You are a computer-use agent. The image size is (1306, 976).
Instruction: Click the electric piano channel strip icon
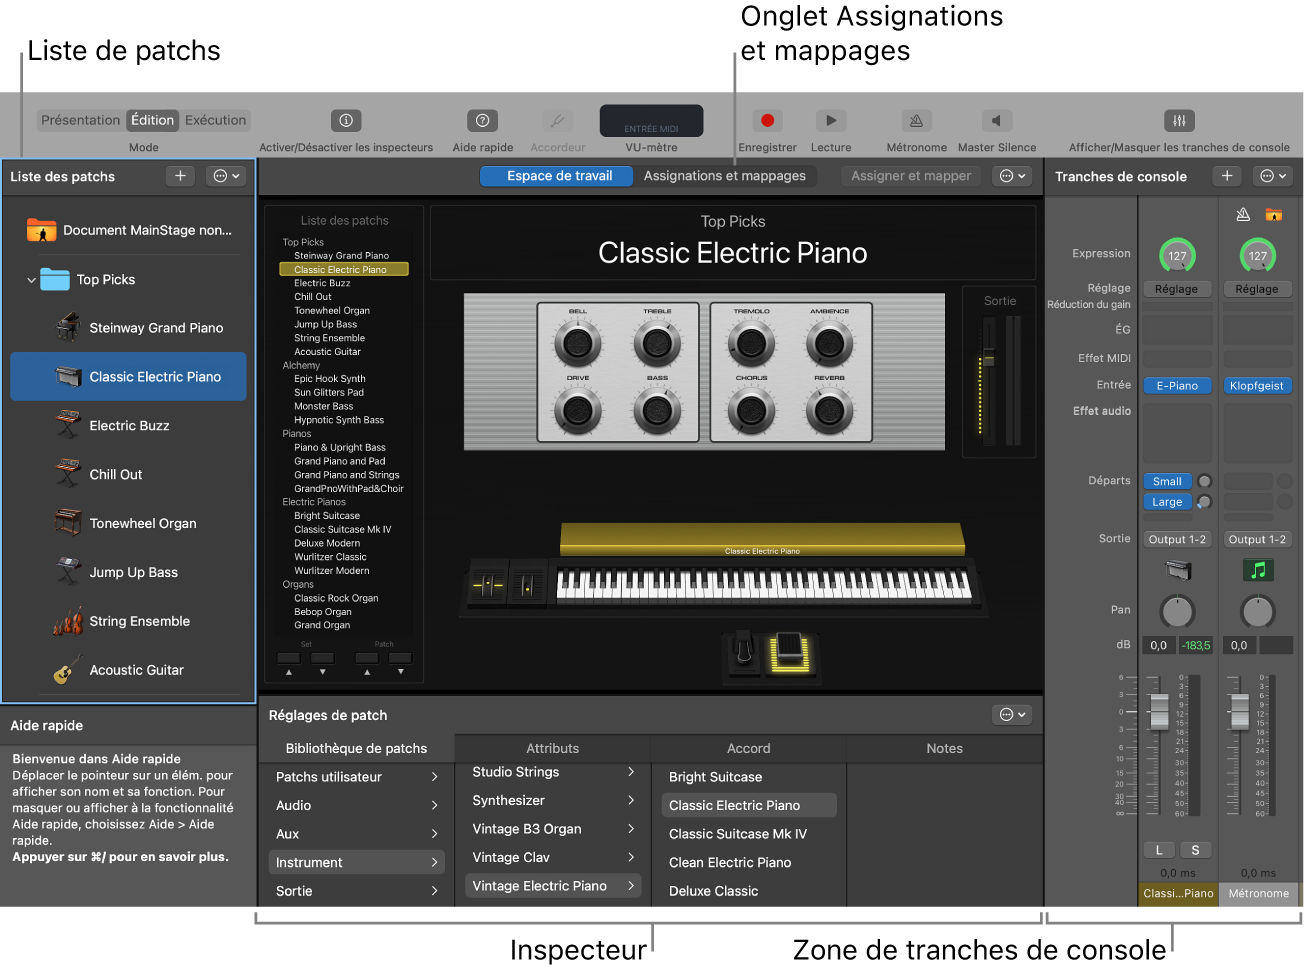tap(1178, 570)
